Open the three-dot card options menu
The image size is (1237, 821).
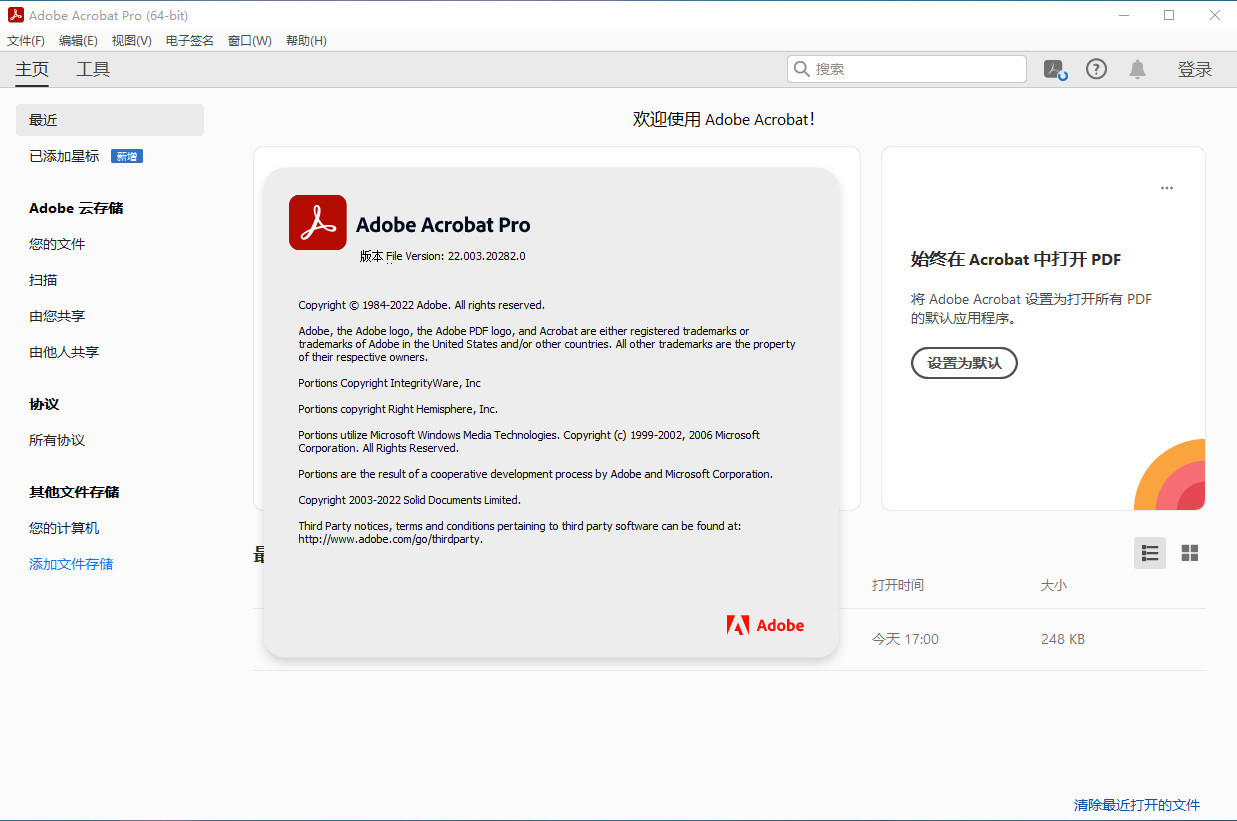tap(1167, 188)
